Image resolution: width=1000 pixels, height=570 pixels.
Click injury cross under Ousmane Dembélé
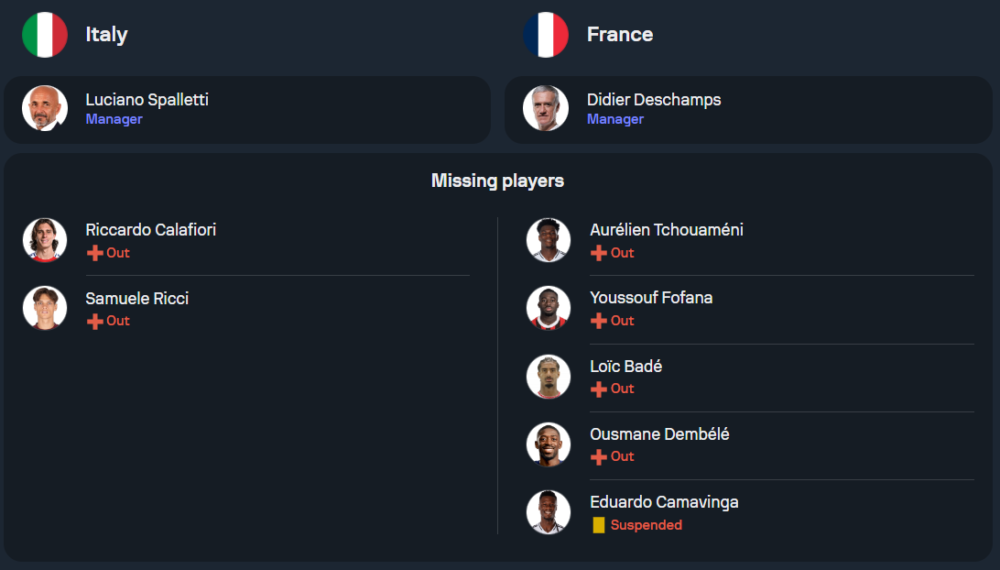click(x=599, y=457)
